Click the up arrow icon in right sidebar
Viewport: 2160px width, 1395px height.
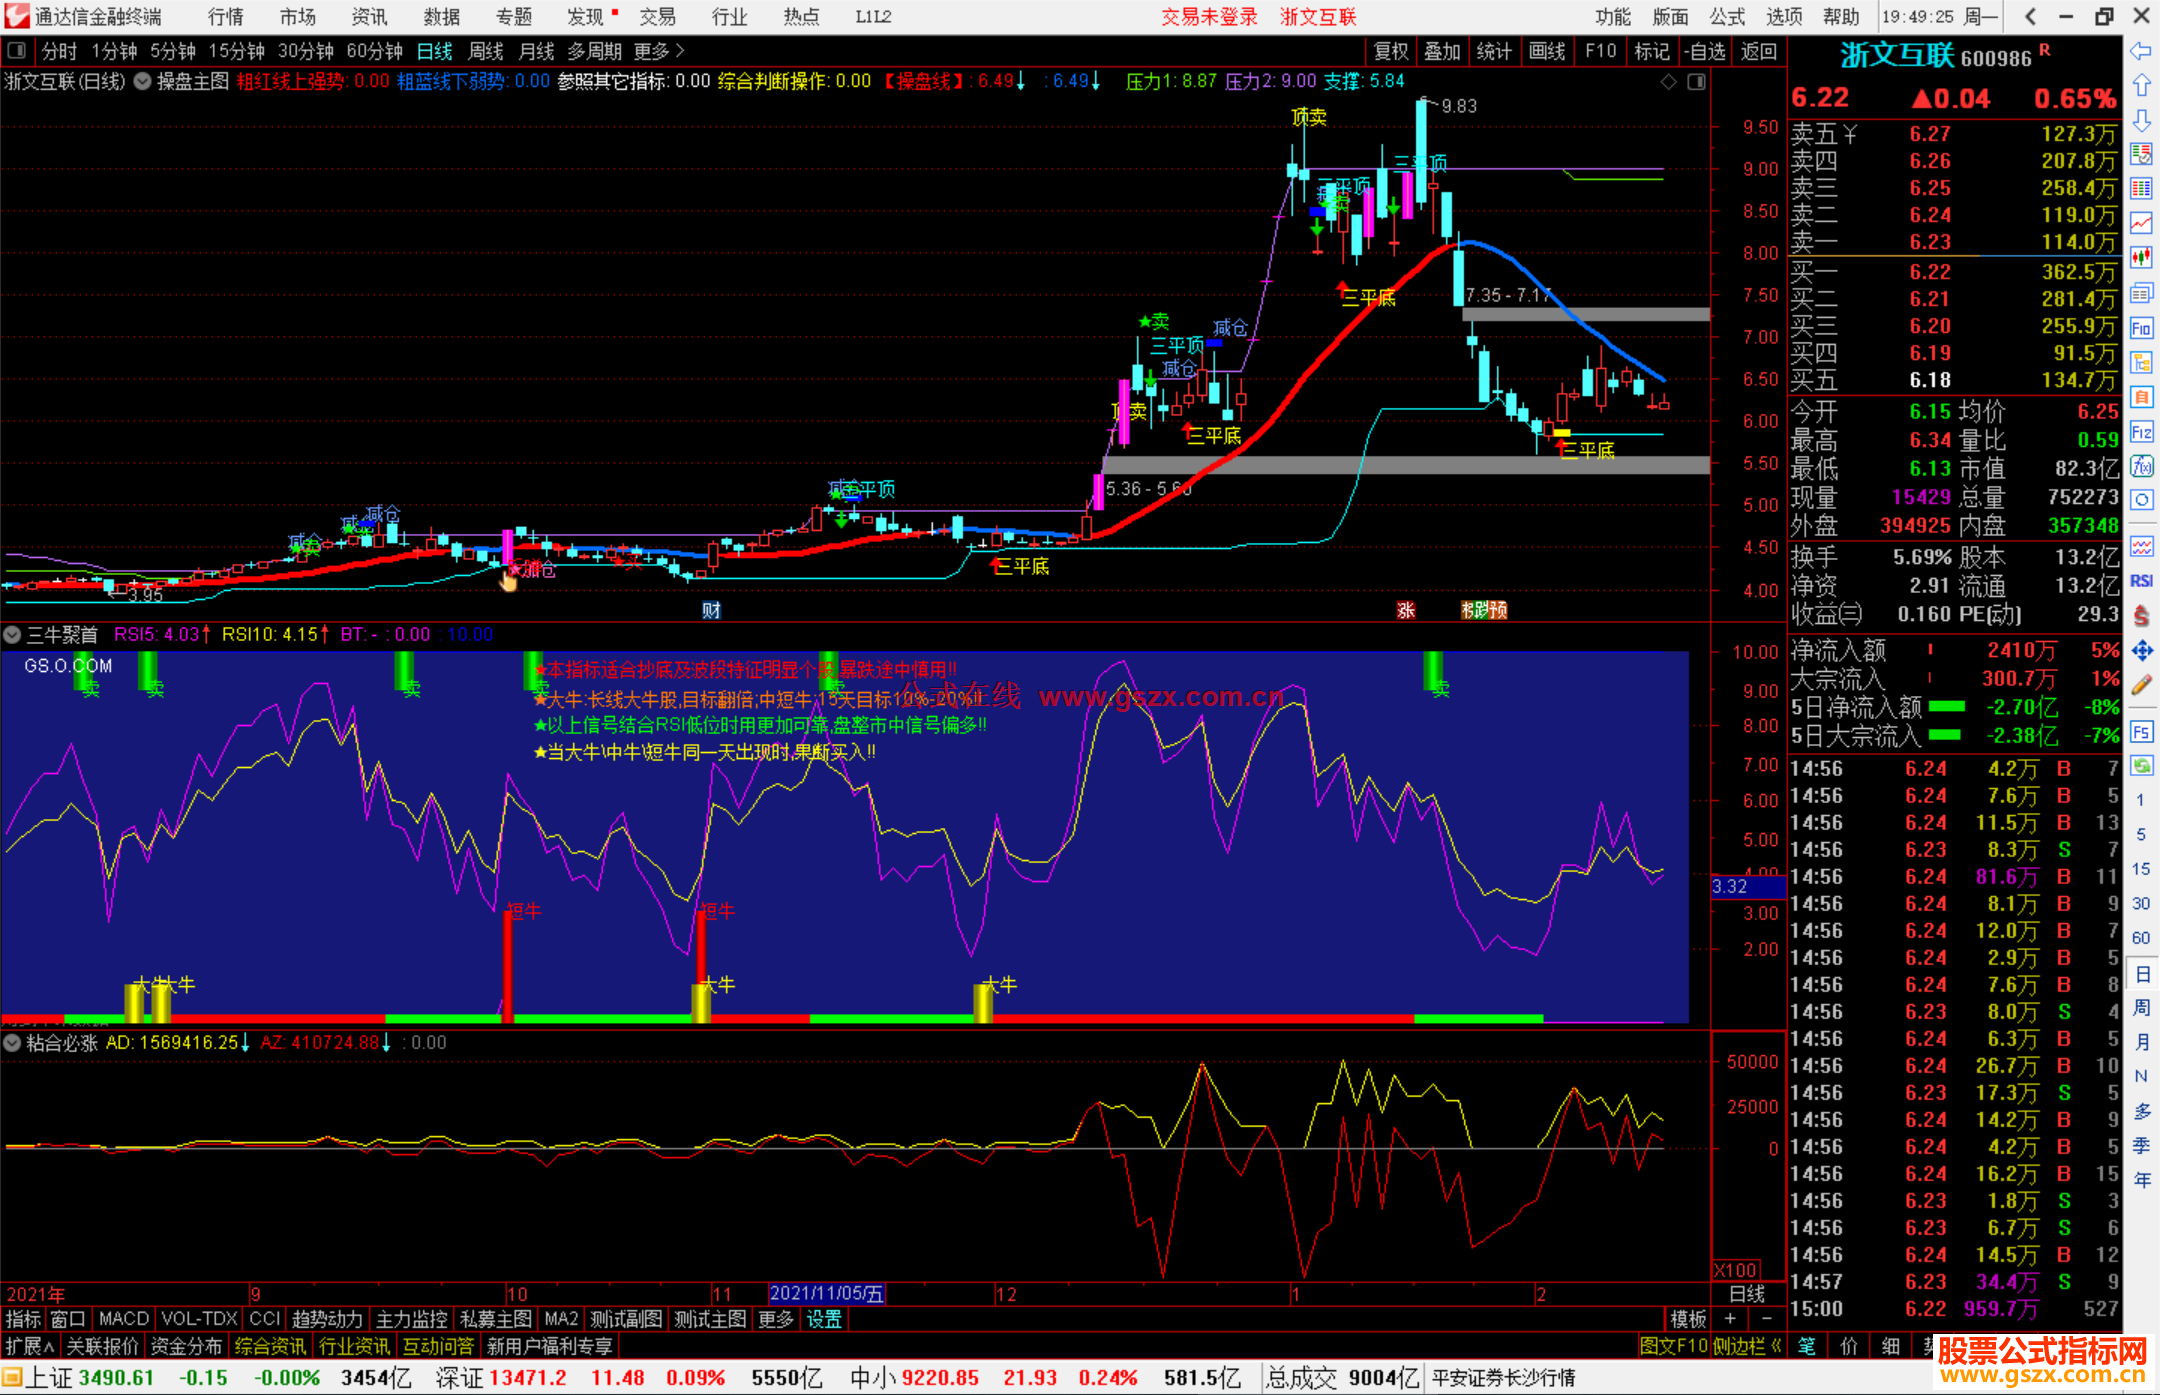pyautogui.click(x=2141, y=85)
